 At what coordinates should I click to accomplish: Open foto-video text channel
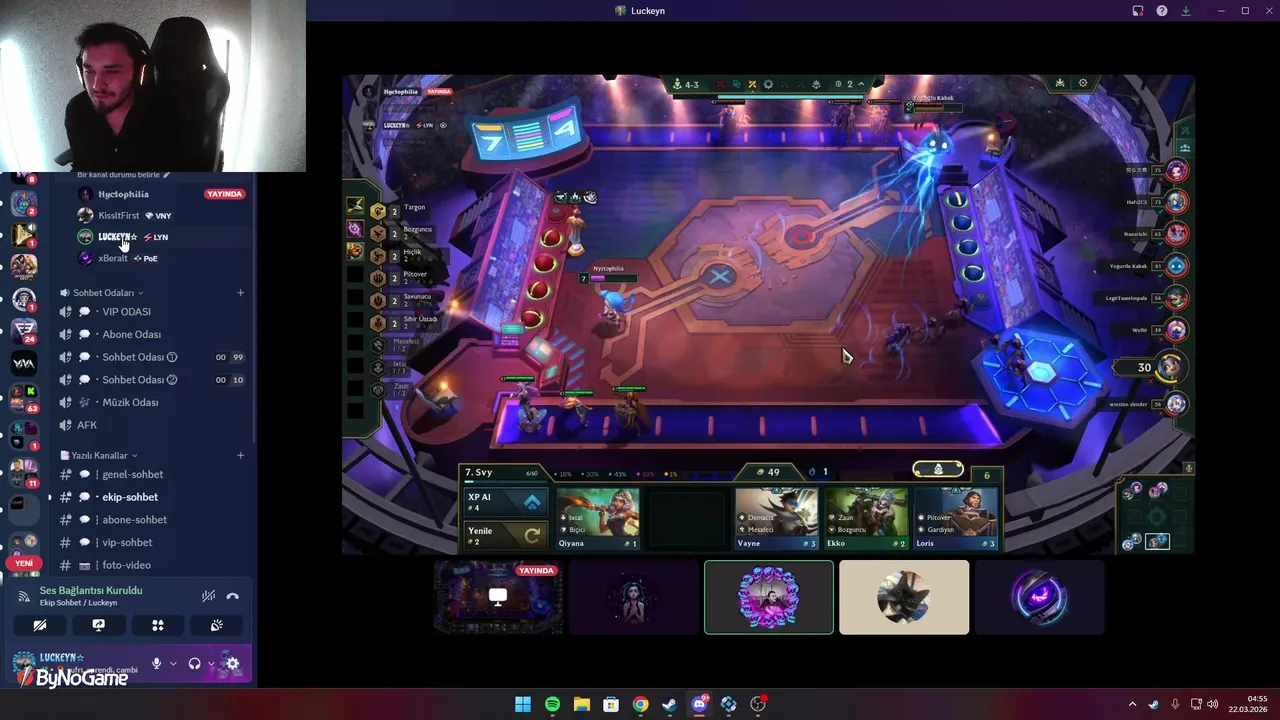(x=152, y=565)
